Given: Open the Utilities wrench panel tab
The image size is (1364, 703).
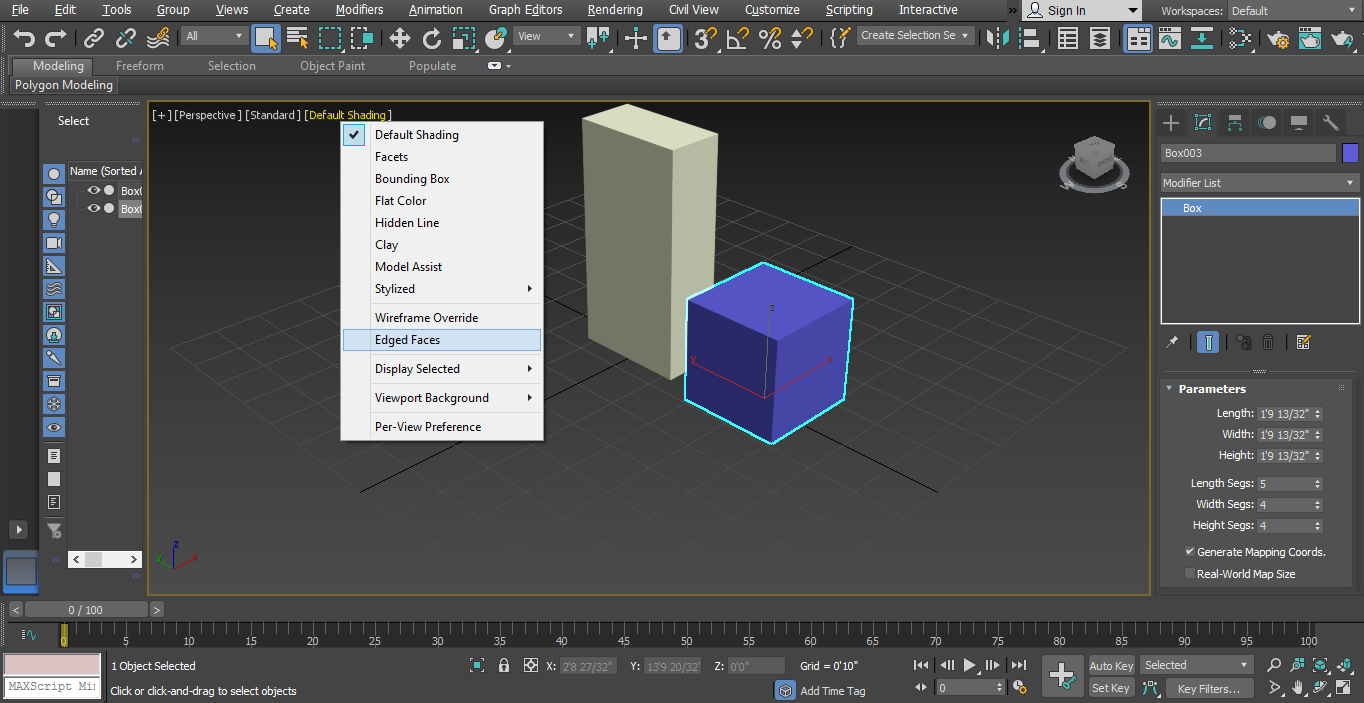Looking at the screenshot, I should coord(1331,123).
